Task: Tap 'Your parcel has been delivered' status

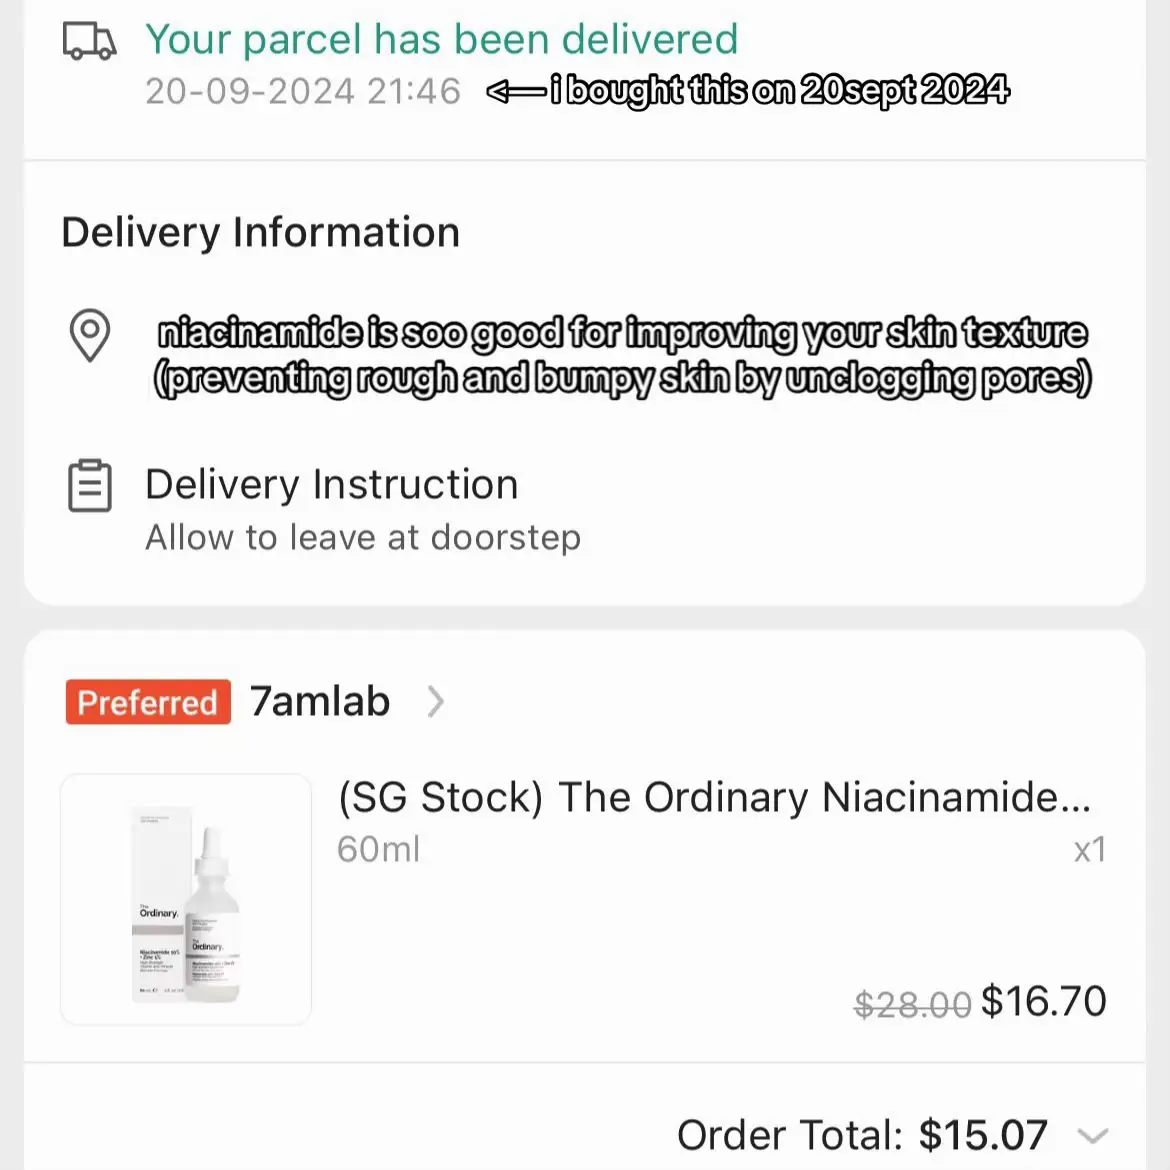Action: point(442,40)
